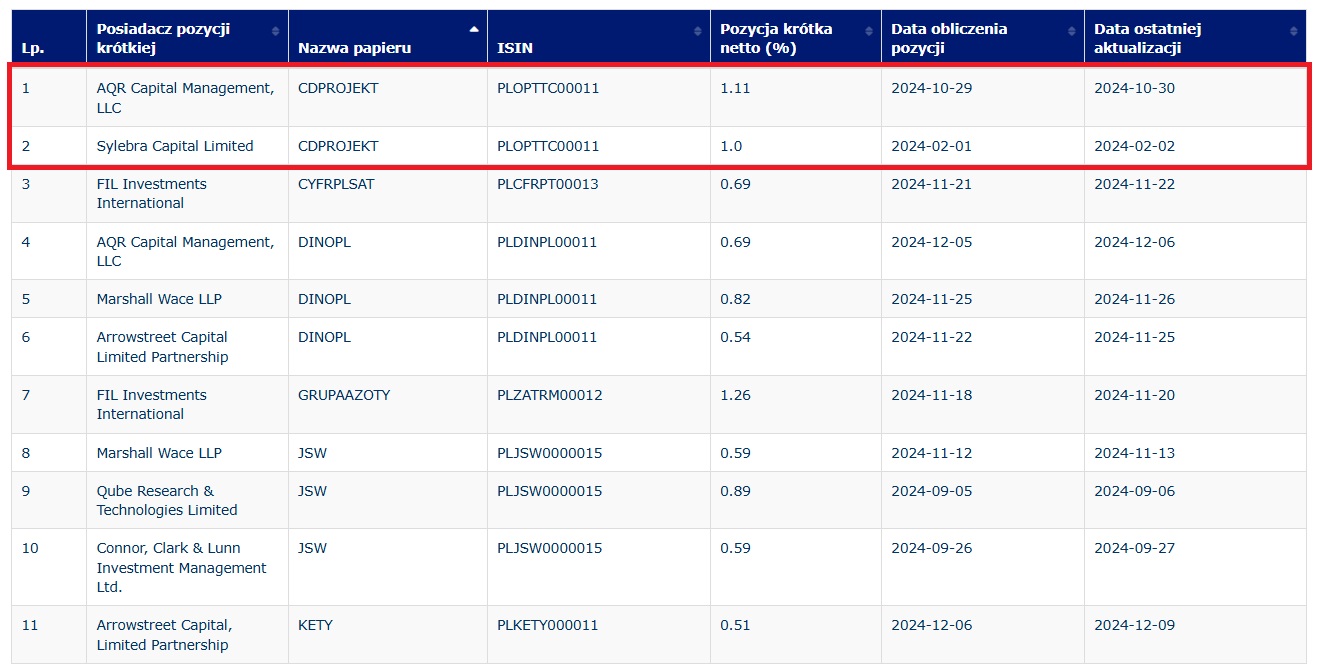Viewport: 1324px width, 667px height.
Task: Select calculation date 2024-10-29
Action: pos(932,88)
